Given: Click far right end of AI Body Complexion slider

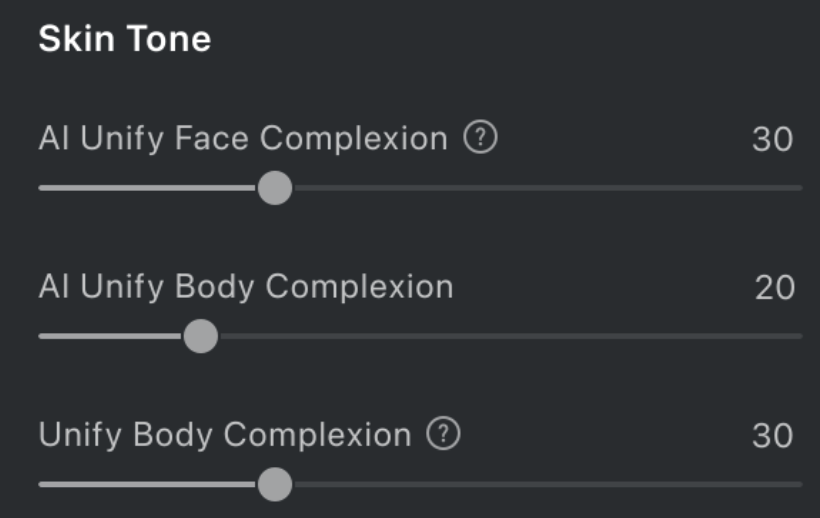Looking at the screenshot, I should (797, 336).
